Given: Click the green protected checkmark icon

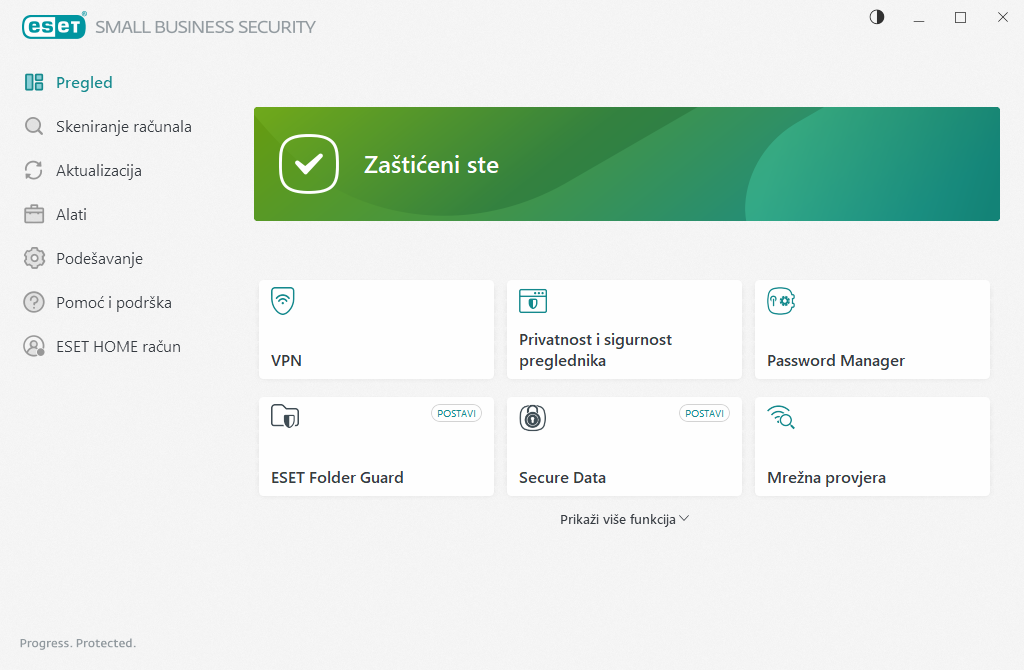Looking at the screenshot, I should point(310,164).
